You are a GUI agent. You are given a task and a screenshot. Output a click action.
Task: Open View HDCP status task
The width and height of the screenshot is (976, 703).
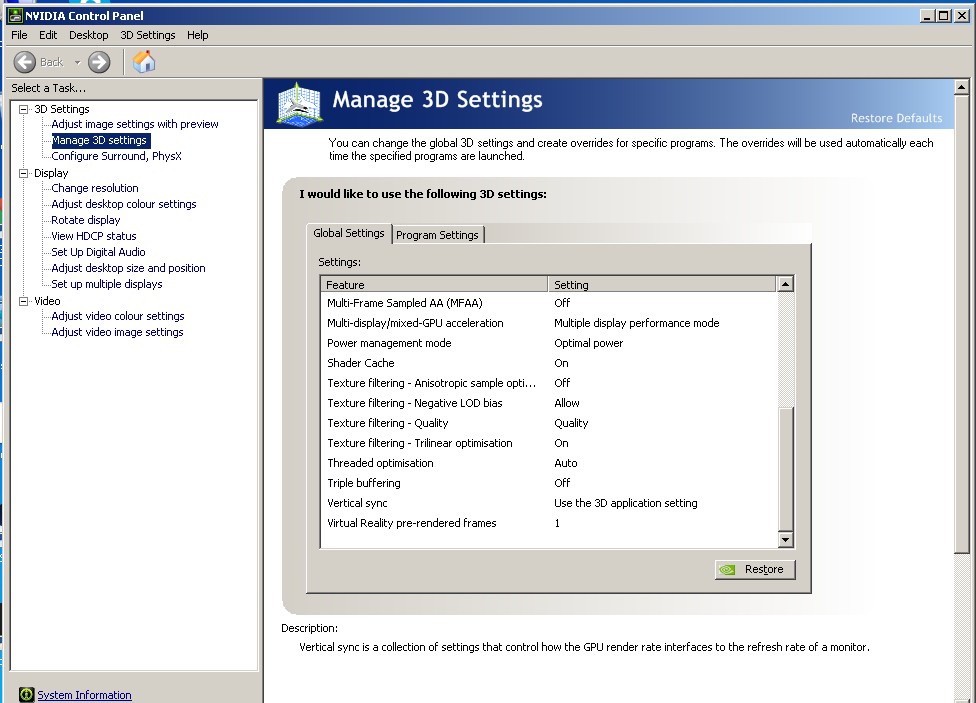[x=93, y=236]
